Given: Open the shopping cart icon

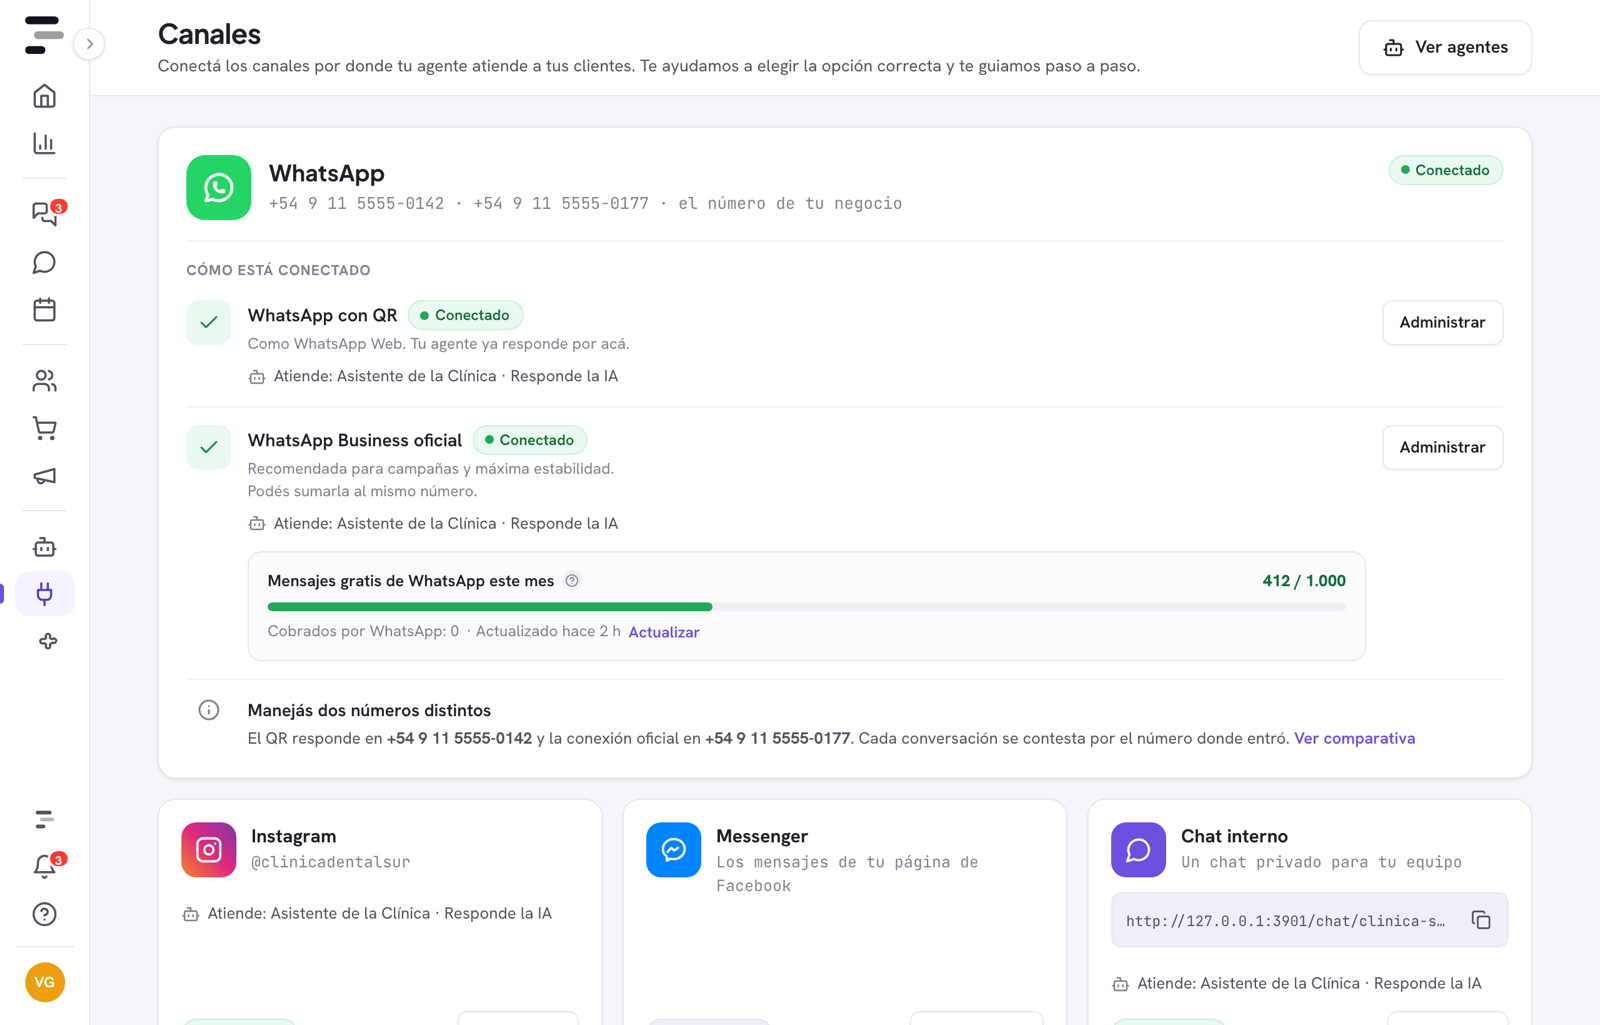Looking at the screenshot, I should tap(44, 428).
